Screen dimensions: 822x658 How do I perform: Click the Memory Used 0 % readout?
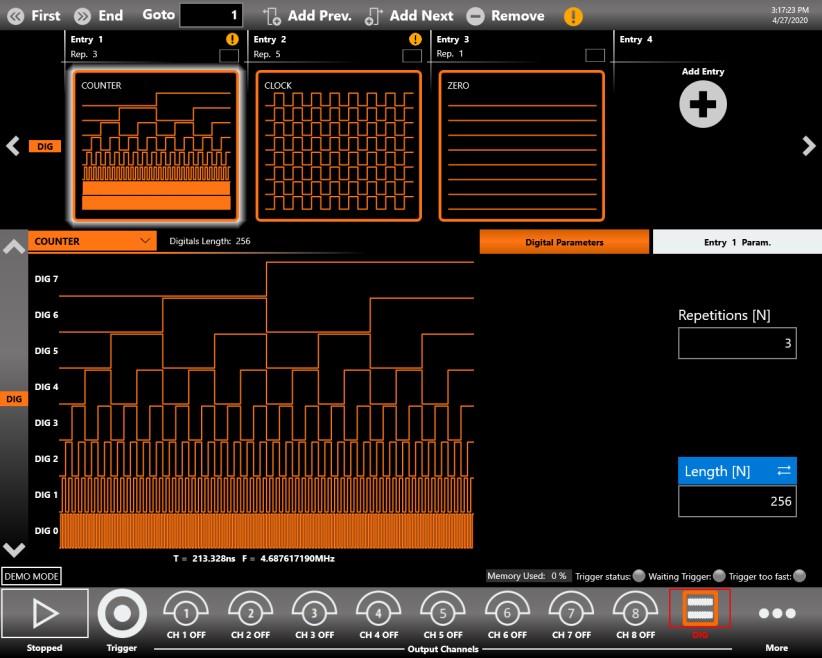coord(527,576)
